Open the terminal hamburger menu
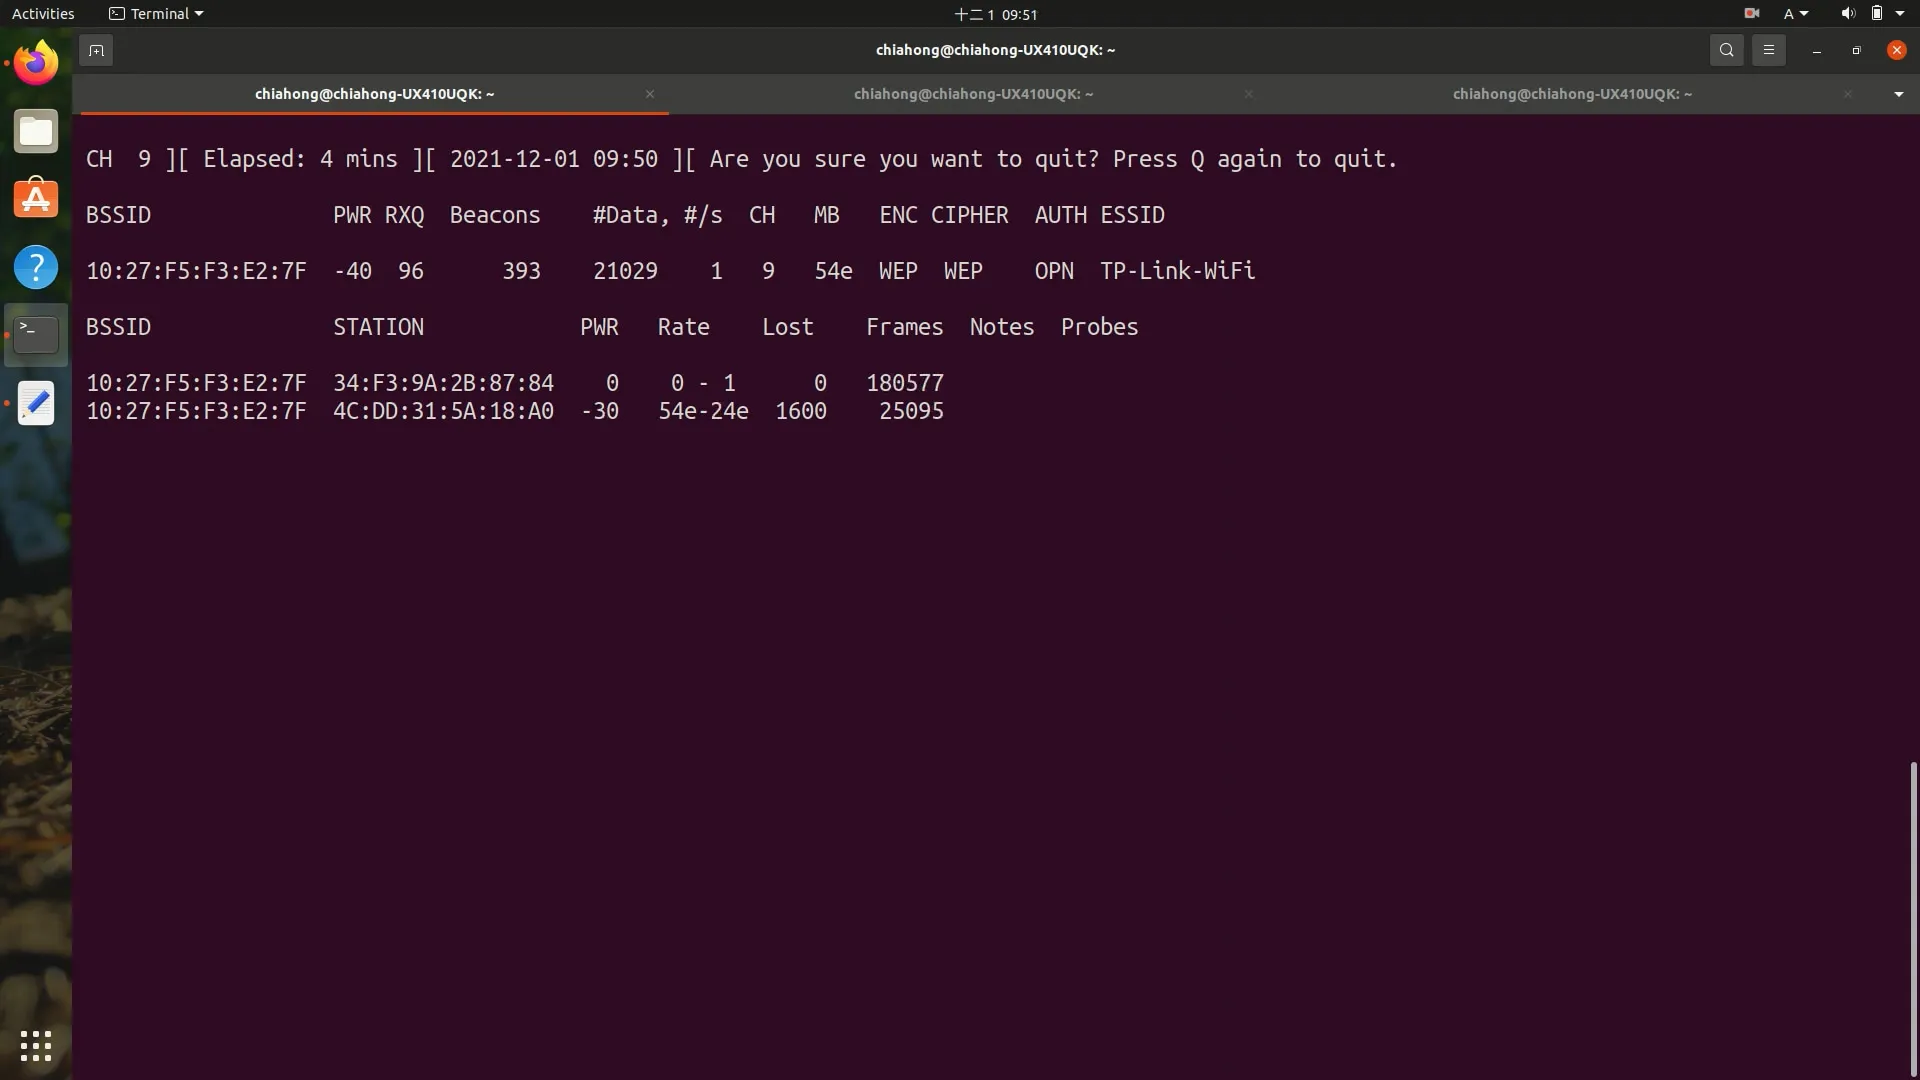 coord(1768,49)
